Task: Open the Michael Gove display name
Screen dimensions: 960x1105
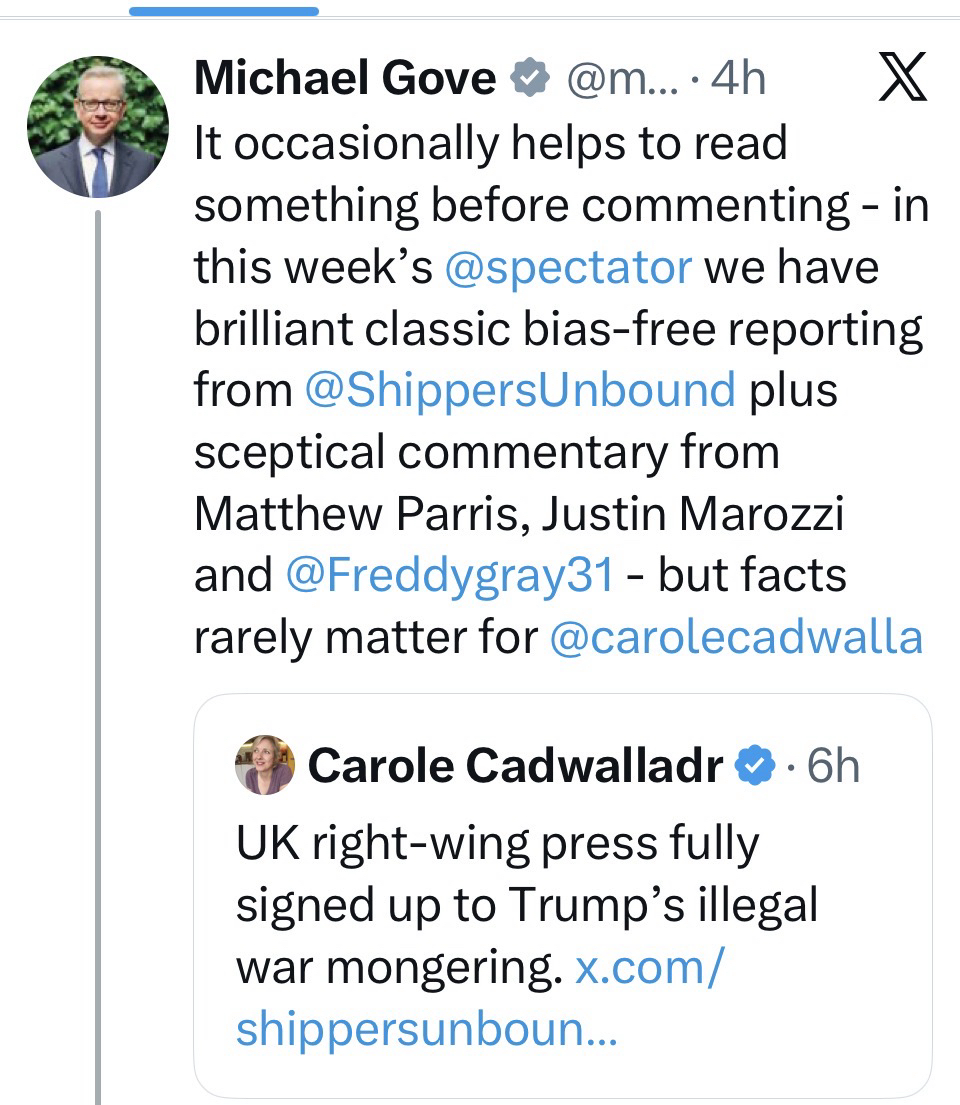Action: tap(344, 79)
